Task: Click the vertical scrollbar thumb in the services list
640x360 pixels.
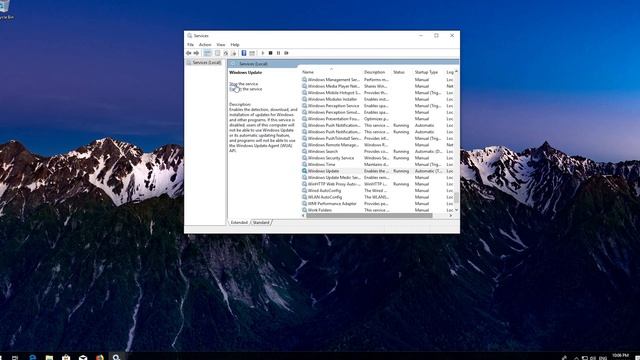Action: tap(456, 198)
